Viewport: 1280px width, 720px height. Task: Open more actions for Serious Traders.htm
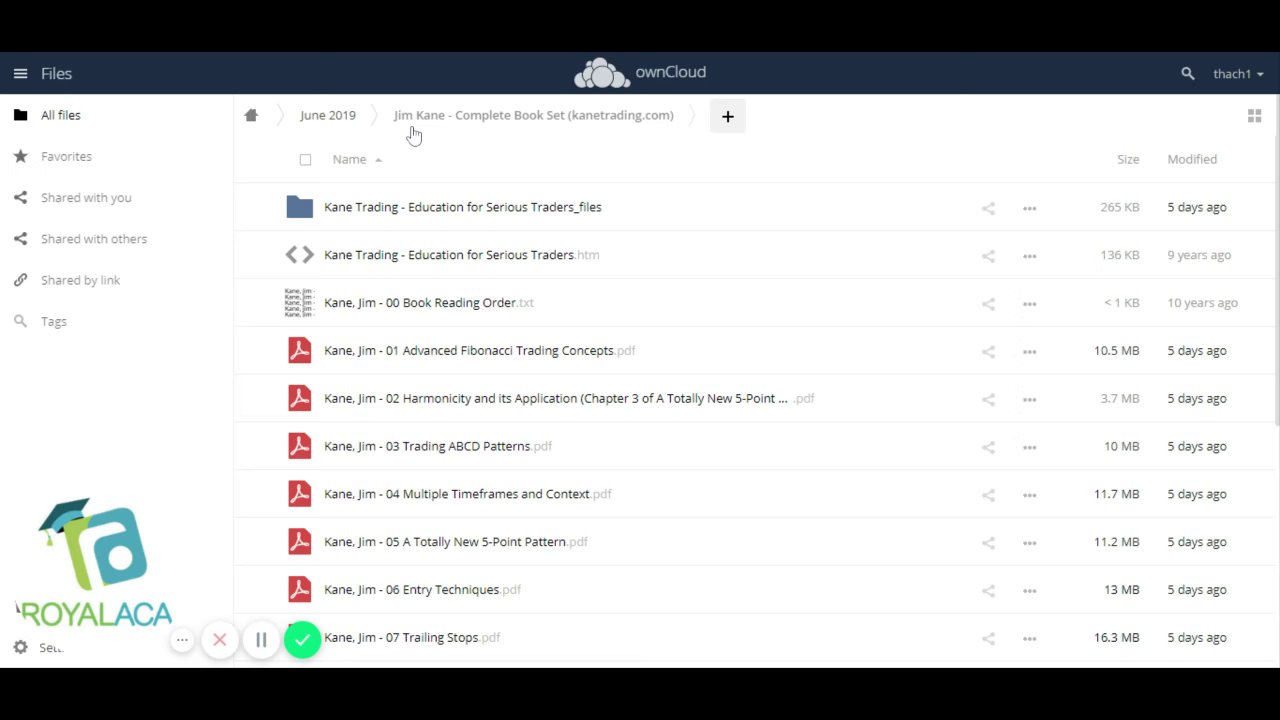click(1030, 256)
